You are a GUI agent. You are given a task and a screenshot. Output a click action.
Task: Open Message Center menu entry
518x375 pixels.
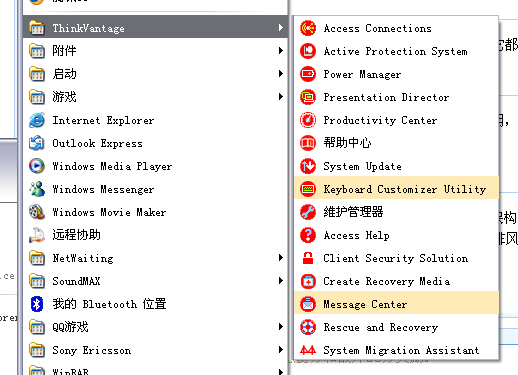tap(396, 304)
